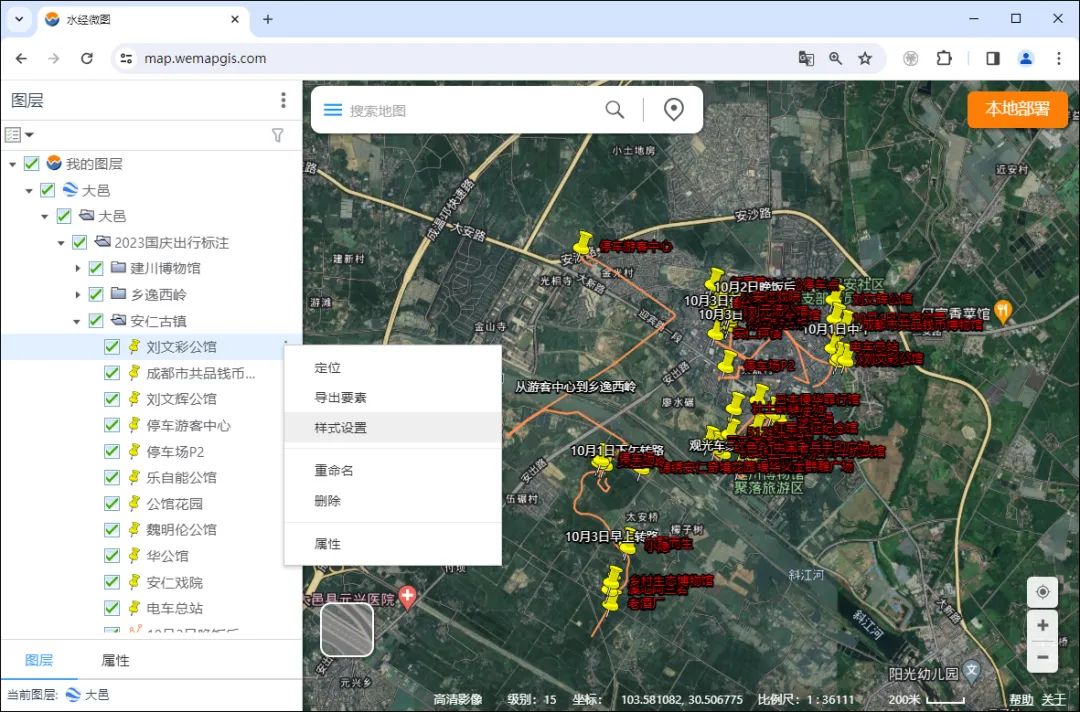Click the search magnifier icon in map search
Image resolution: width=1080 pixels, height=712 pixels.
[x=615, y=110]
